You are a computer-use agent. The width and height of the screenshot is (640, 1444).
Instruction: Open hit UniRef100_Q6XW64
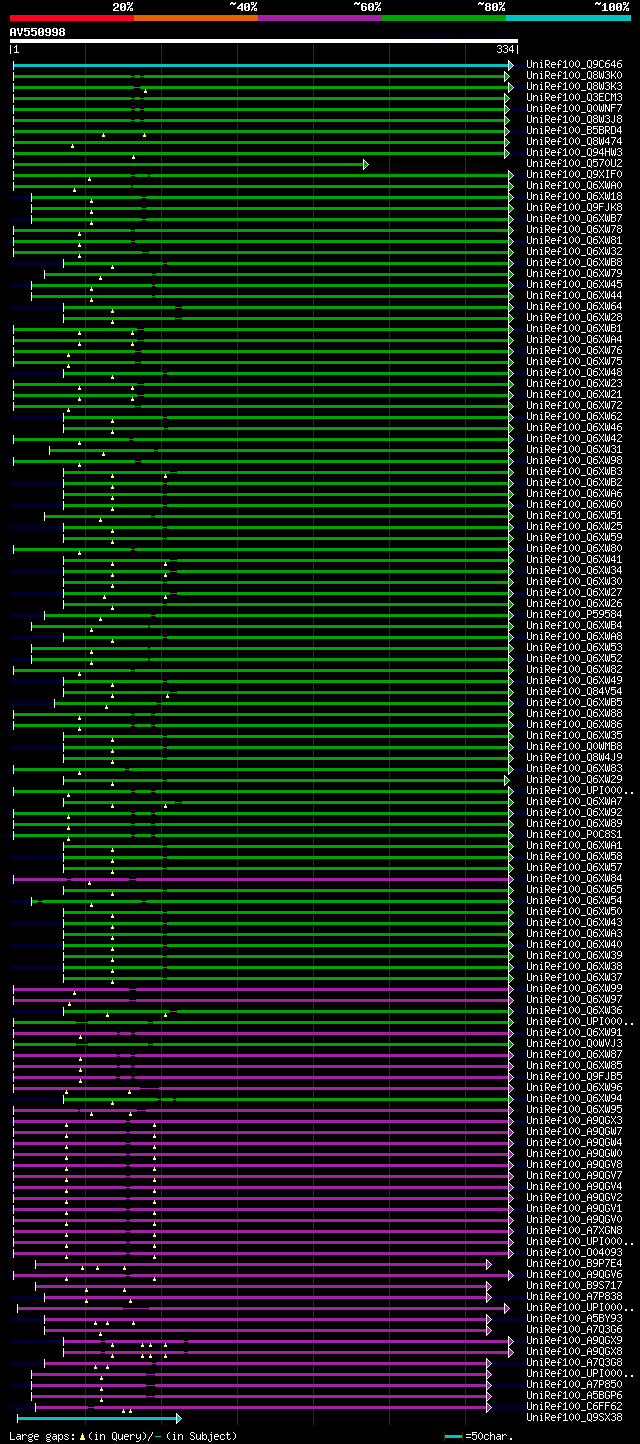tap(574, 307)
